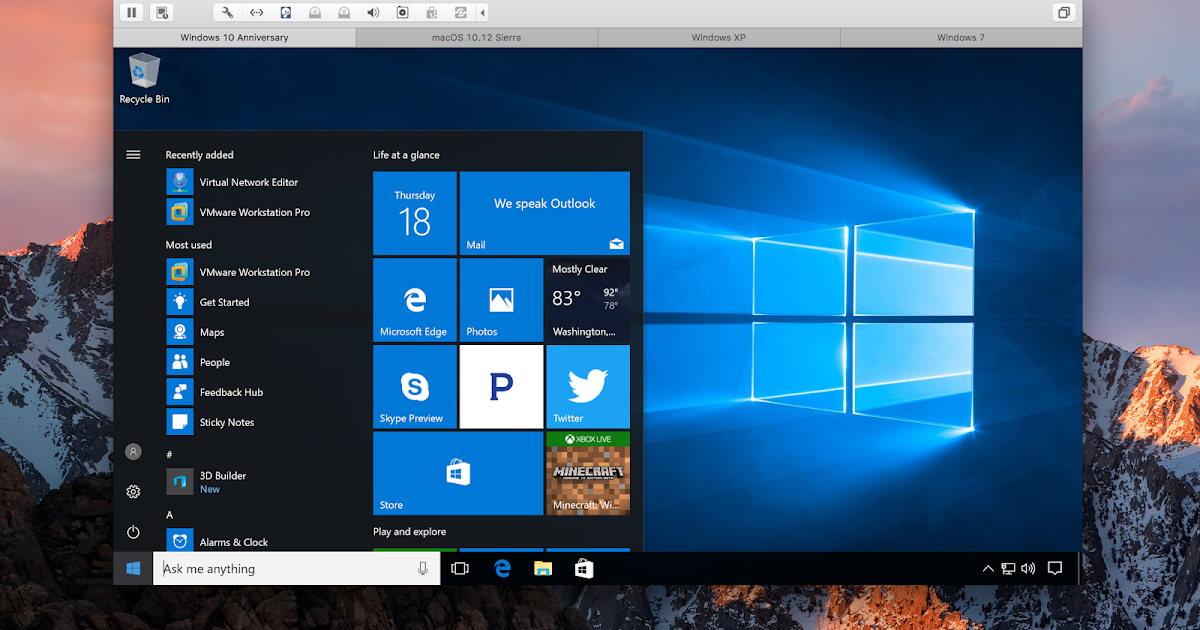Open VM settings wrench icon
The height and width of the screenshot is (630, 1200).
227,13
